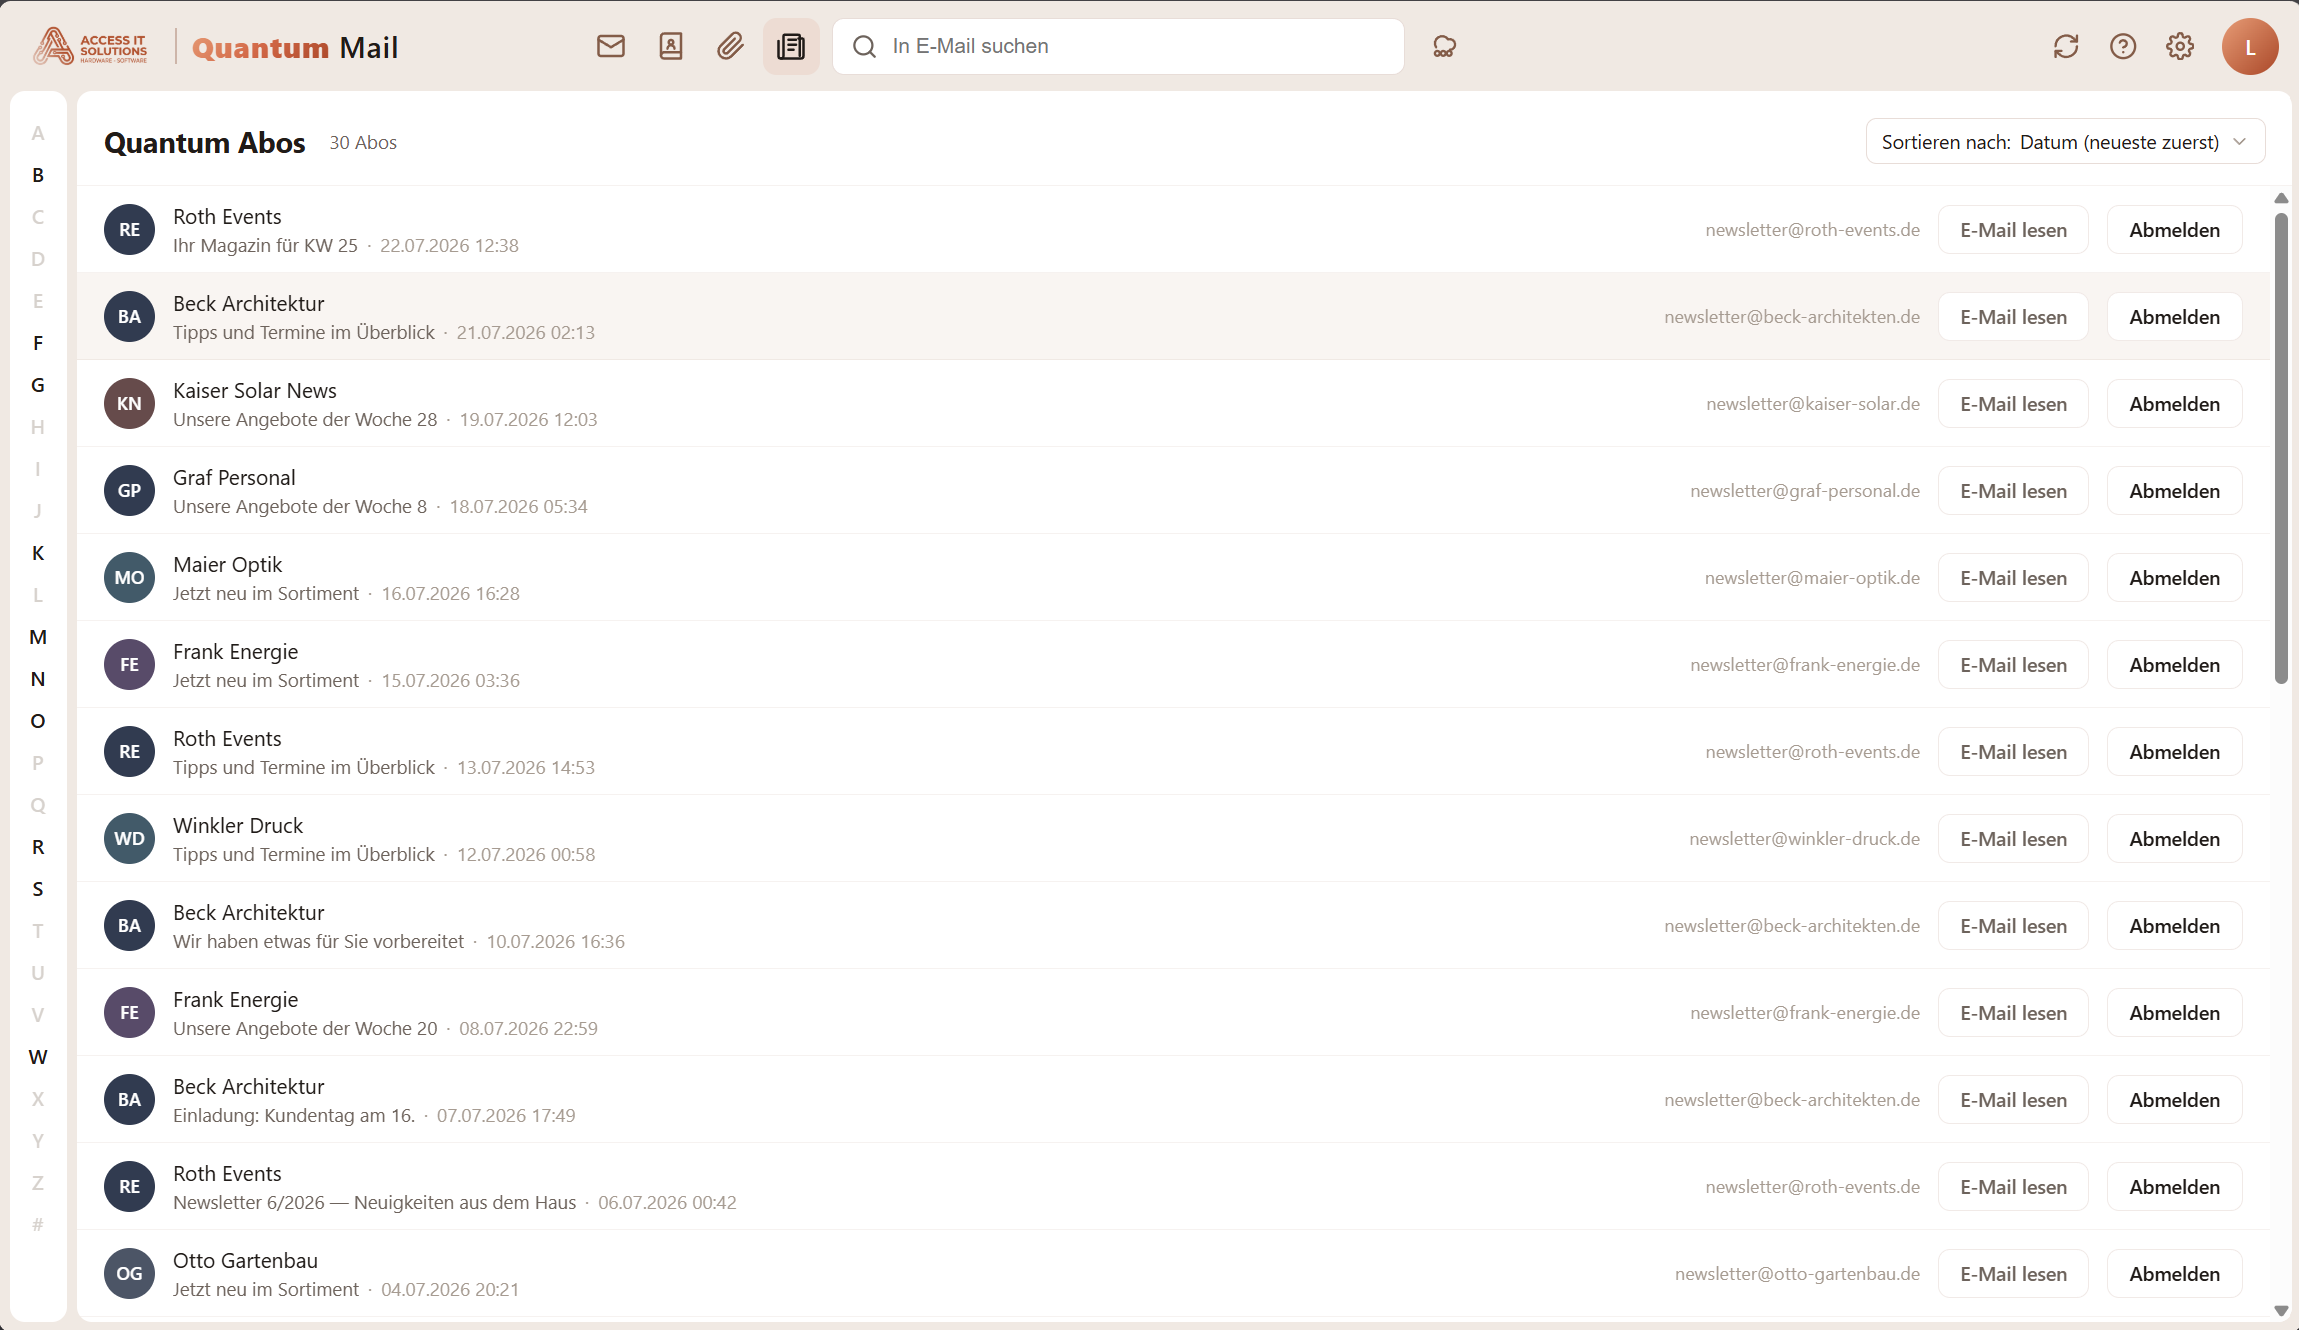Image resolution: width=2299 pixels, height=1330 pixels.
Task: Unsubscribe via Abmelden for Kaiser Solar News
Action: click(2174, 404)
